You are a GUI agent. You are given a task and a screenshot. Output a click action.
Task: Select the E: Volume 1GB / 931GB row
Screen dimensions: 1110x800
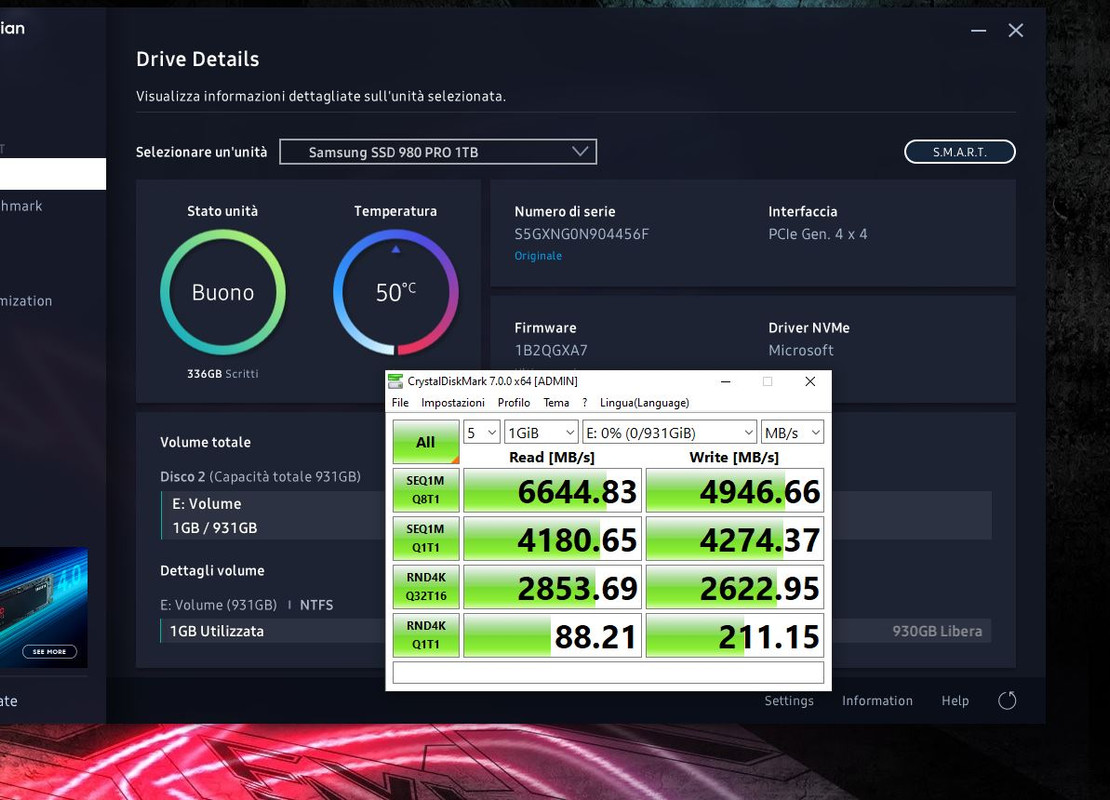tap(273, 515)
